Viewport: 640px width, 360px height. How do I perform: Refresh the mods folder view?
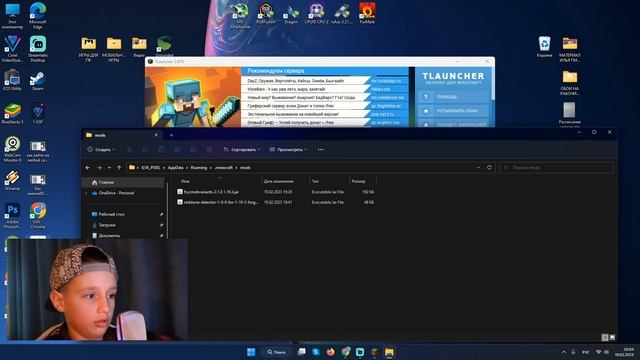(x=489, y=167)
